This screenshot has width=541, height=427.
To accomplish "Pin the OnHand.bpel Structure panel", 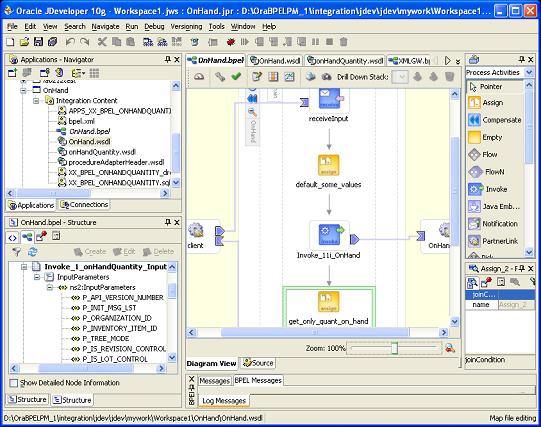I will (168, 222).
